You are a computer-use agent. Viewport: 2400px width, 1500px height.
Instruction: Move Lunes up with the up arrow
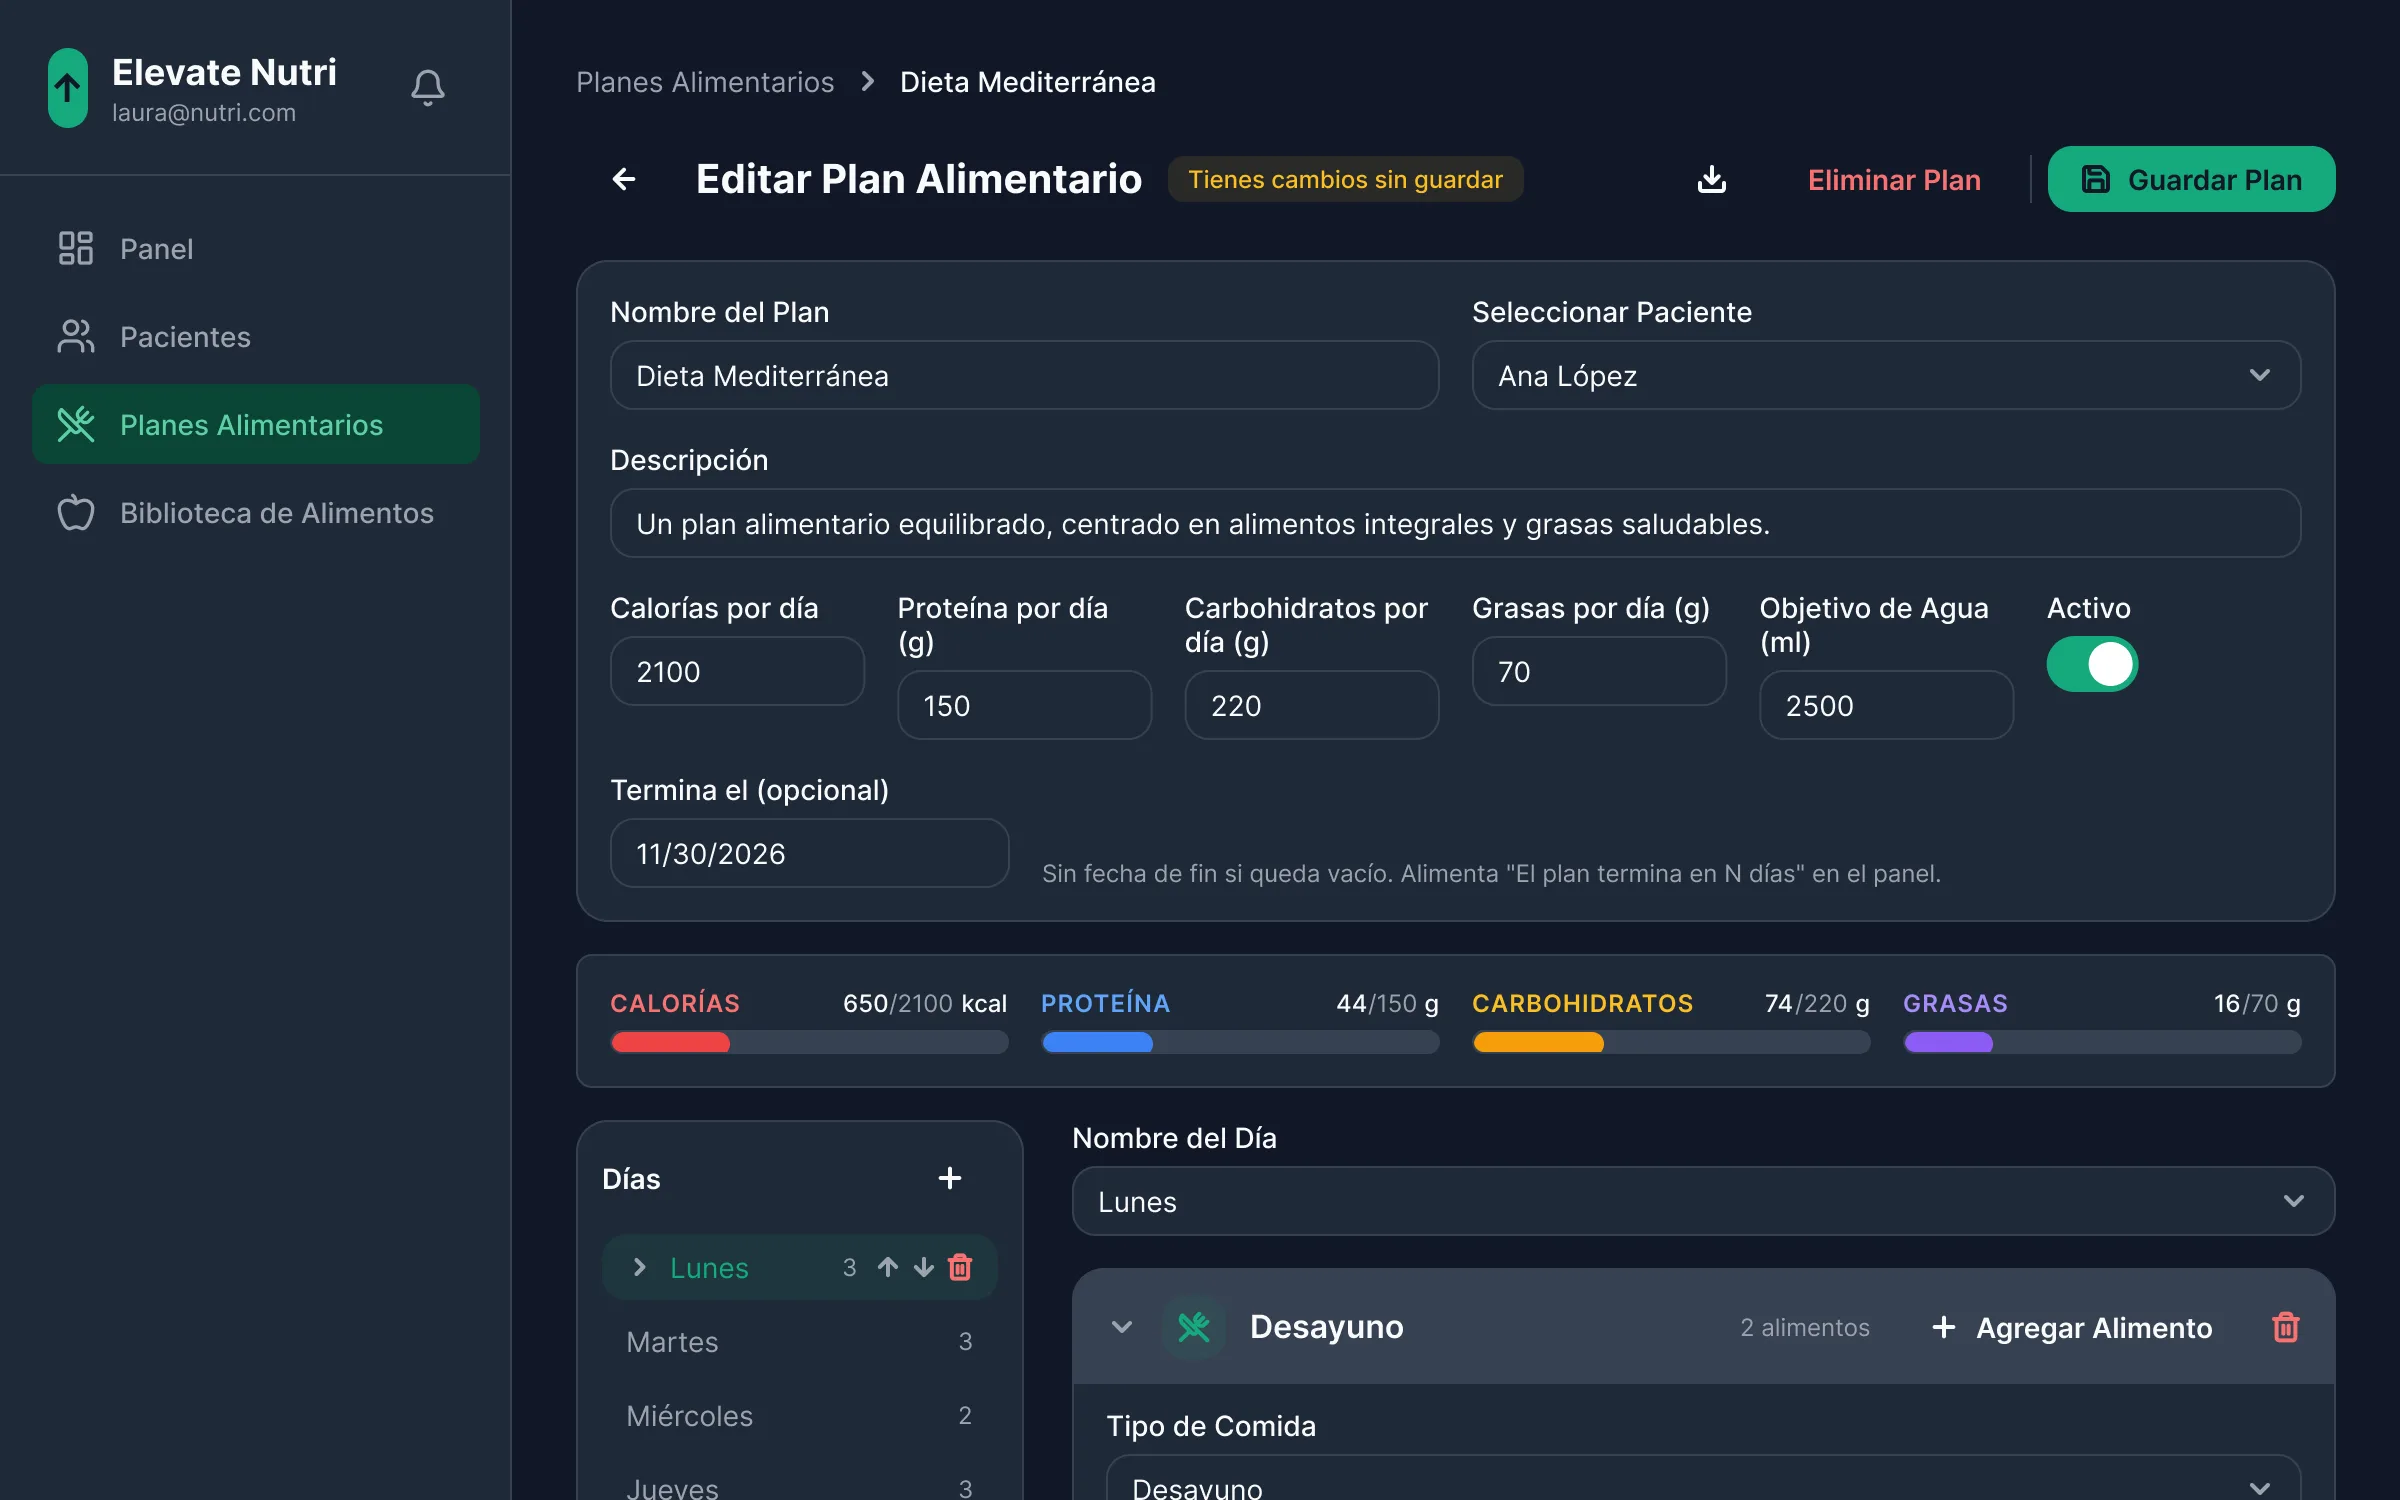coord(888,1267)
